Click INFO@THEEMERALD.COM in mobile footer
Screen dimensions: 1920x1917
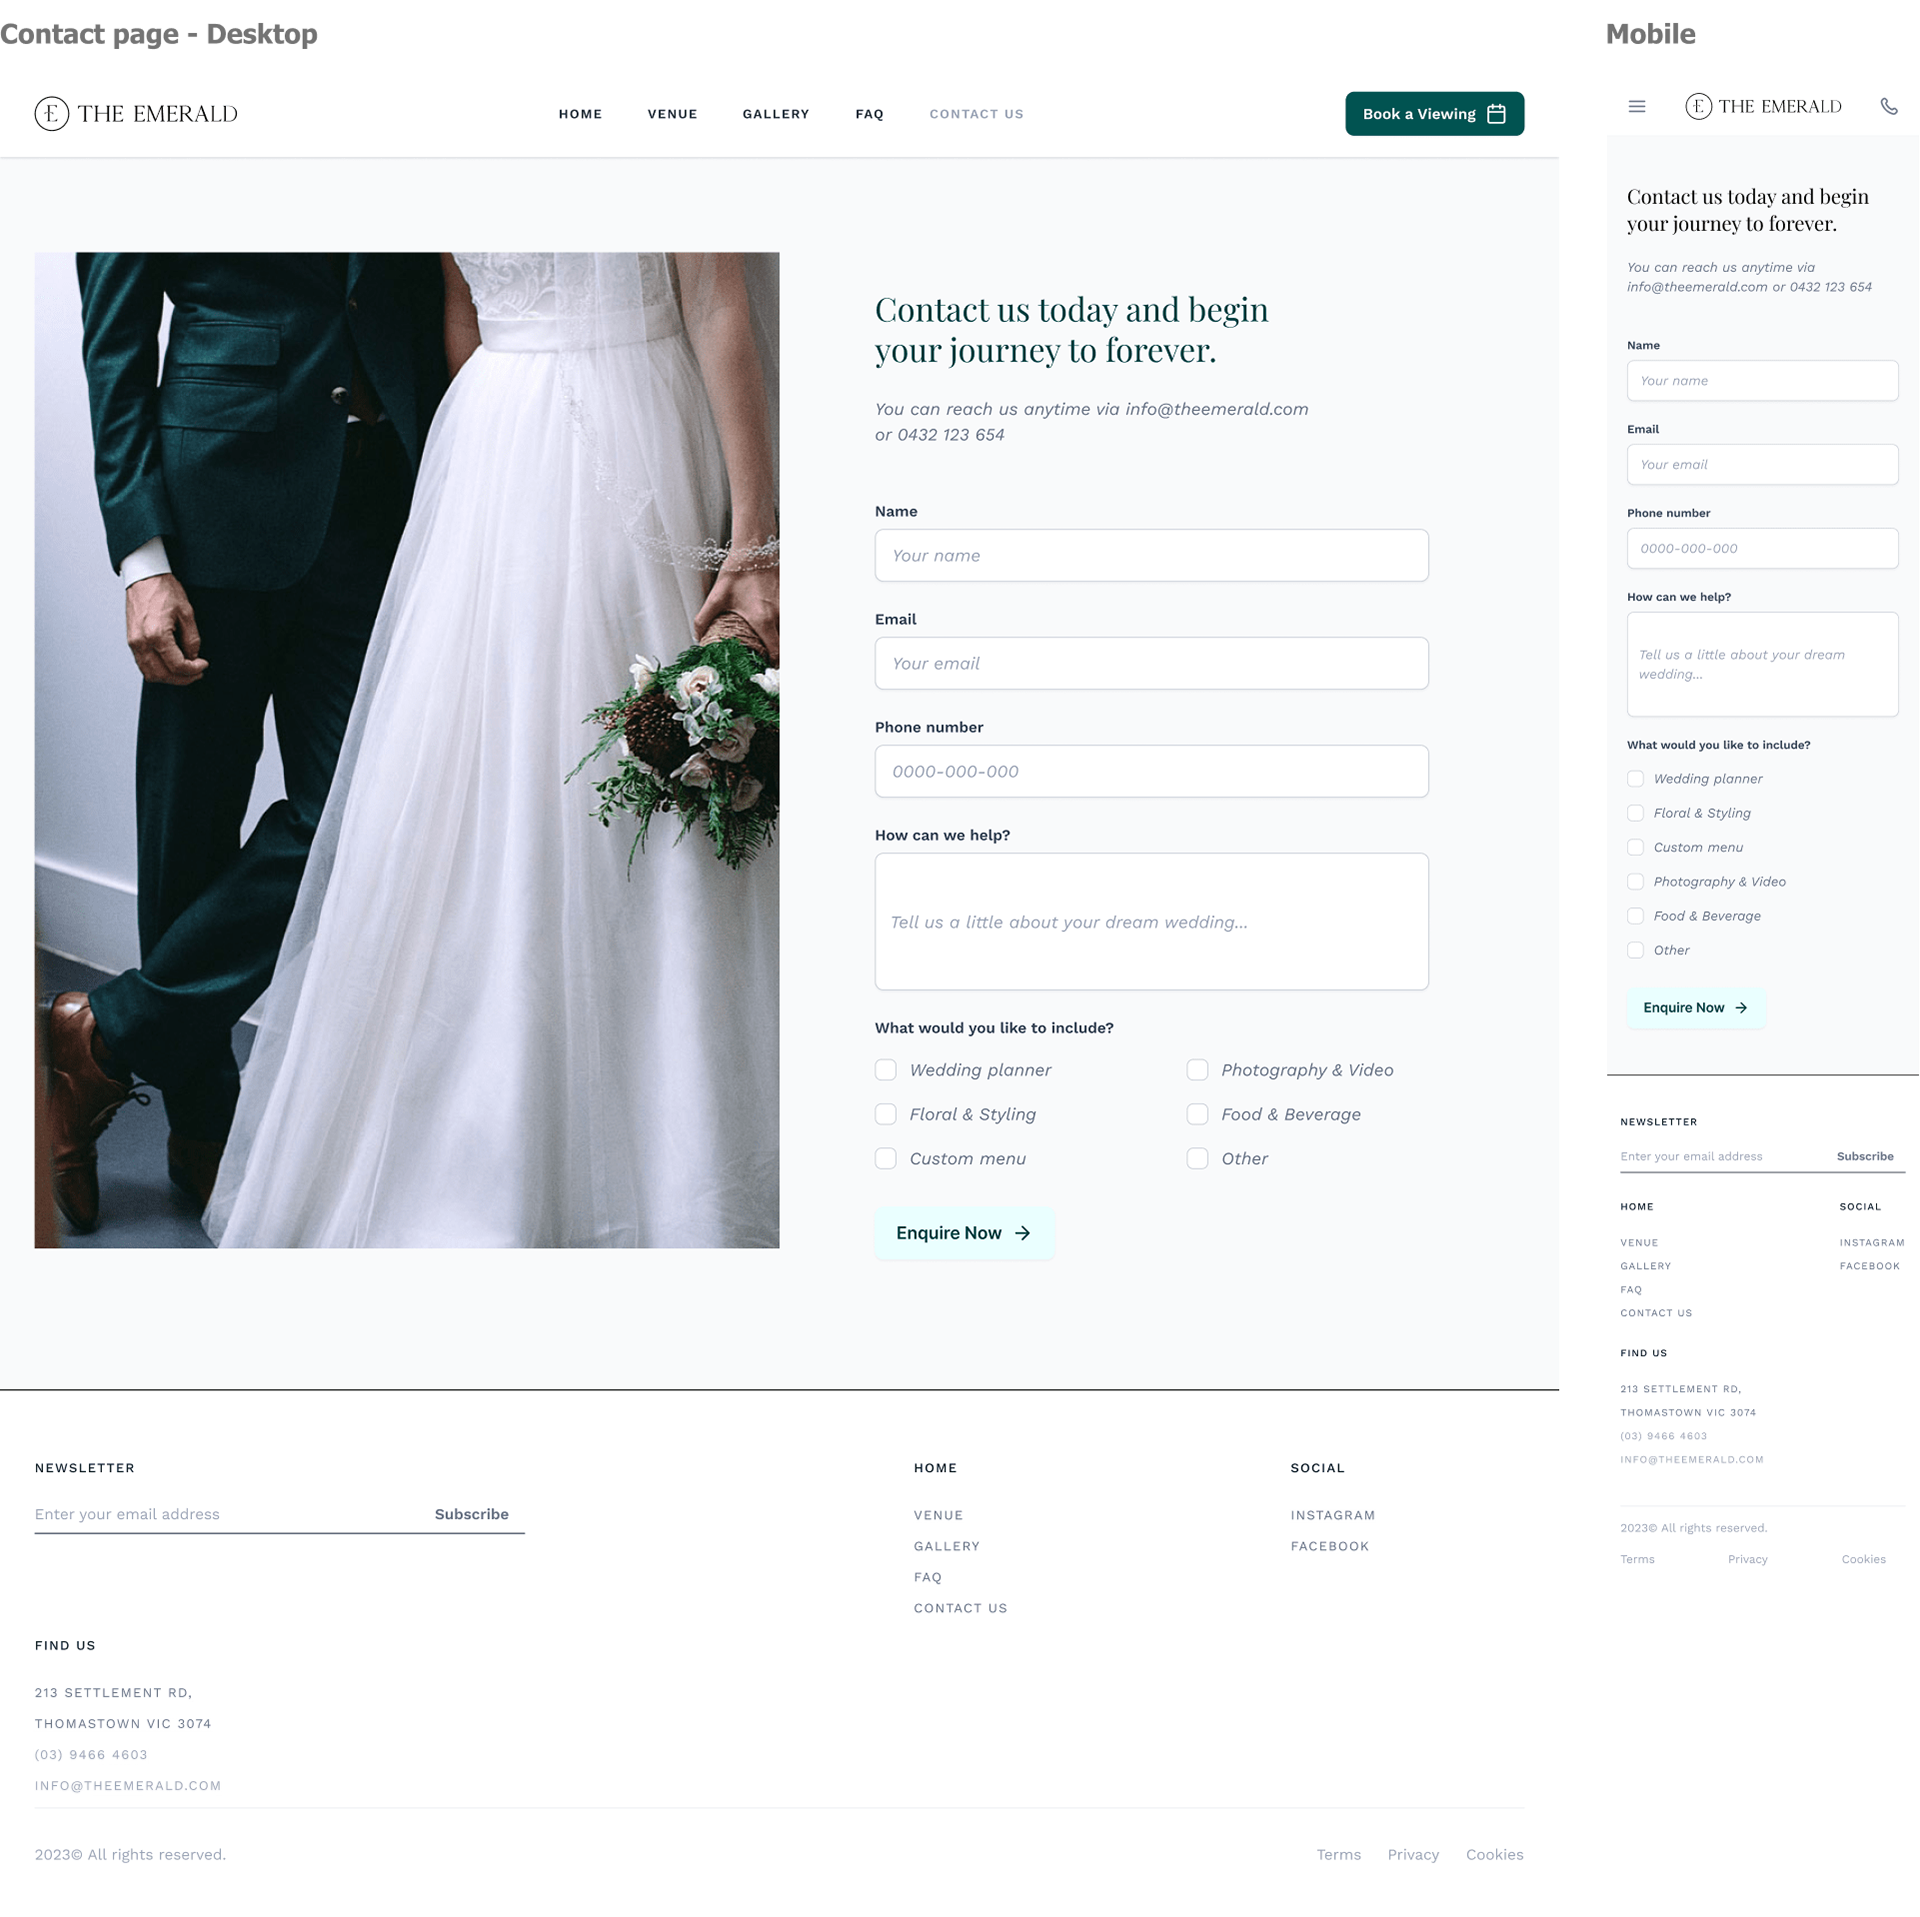coord(1691,1460)
